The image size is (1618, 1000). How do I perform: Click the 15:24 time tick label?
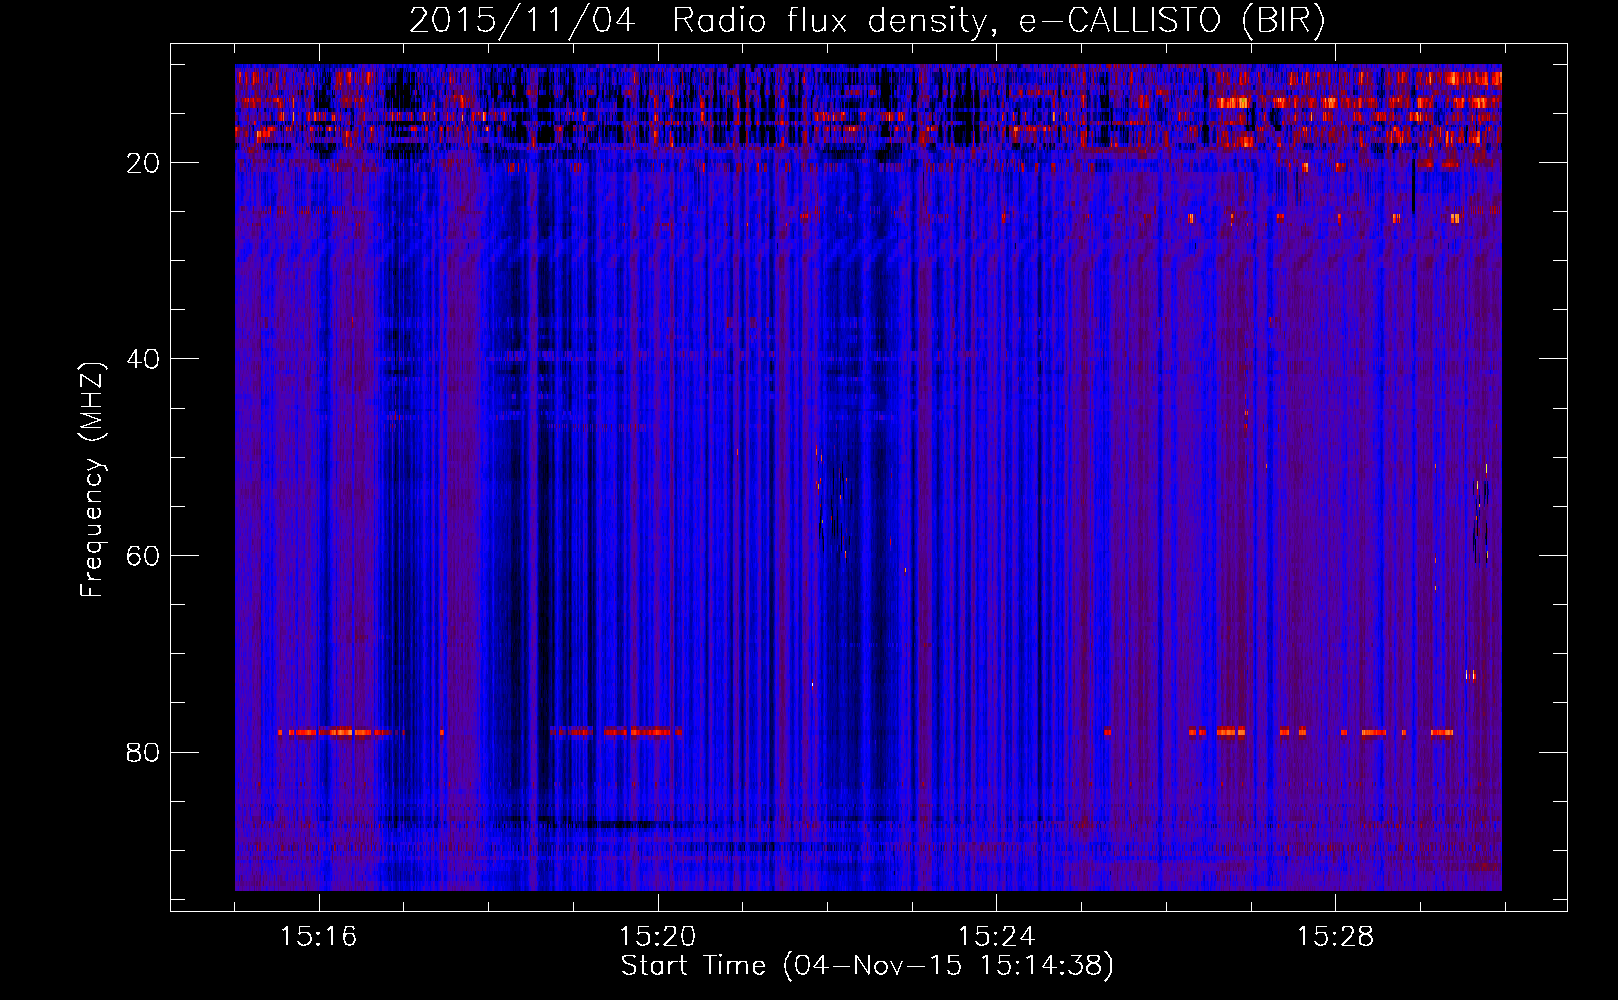point(996,936)
